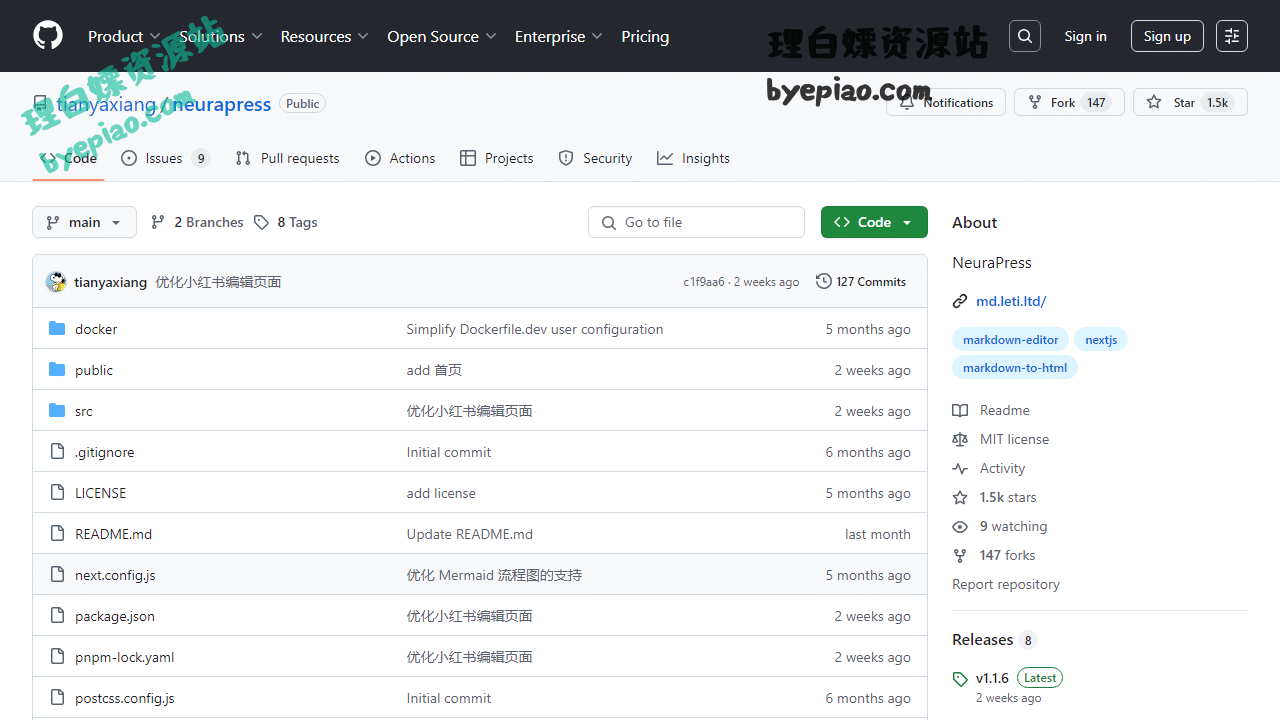
Task: Click the Sign in link
Action: click(1085, 36)
